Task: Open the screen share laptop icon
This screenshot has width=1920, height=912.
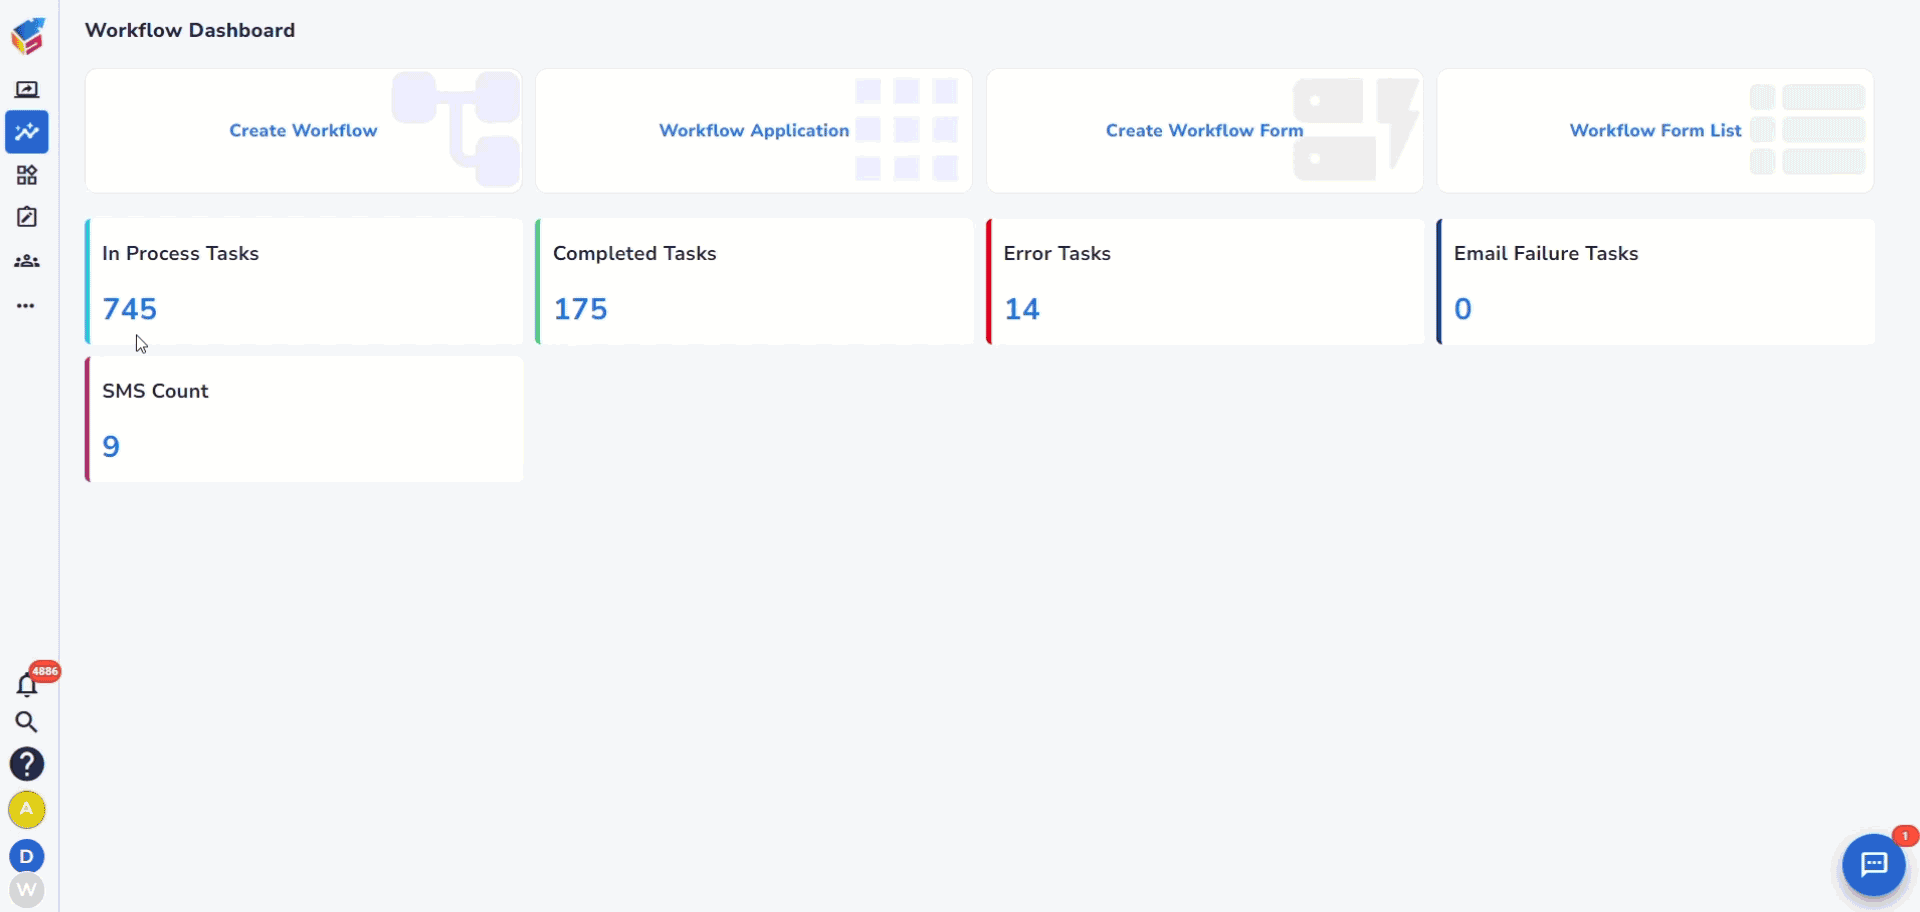Action: pyautogui.click(x=27, y=88)
